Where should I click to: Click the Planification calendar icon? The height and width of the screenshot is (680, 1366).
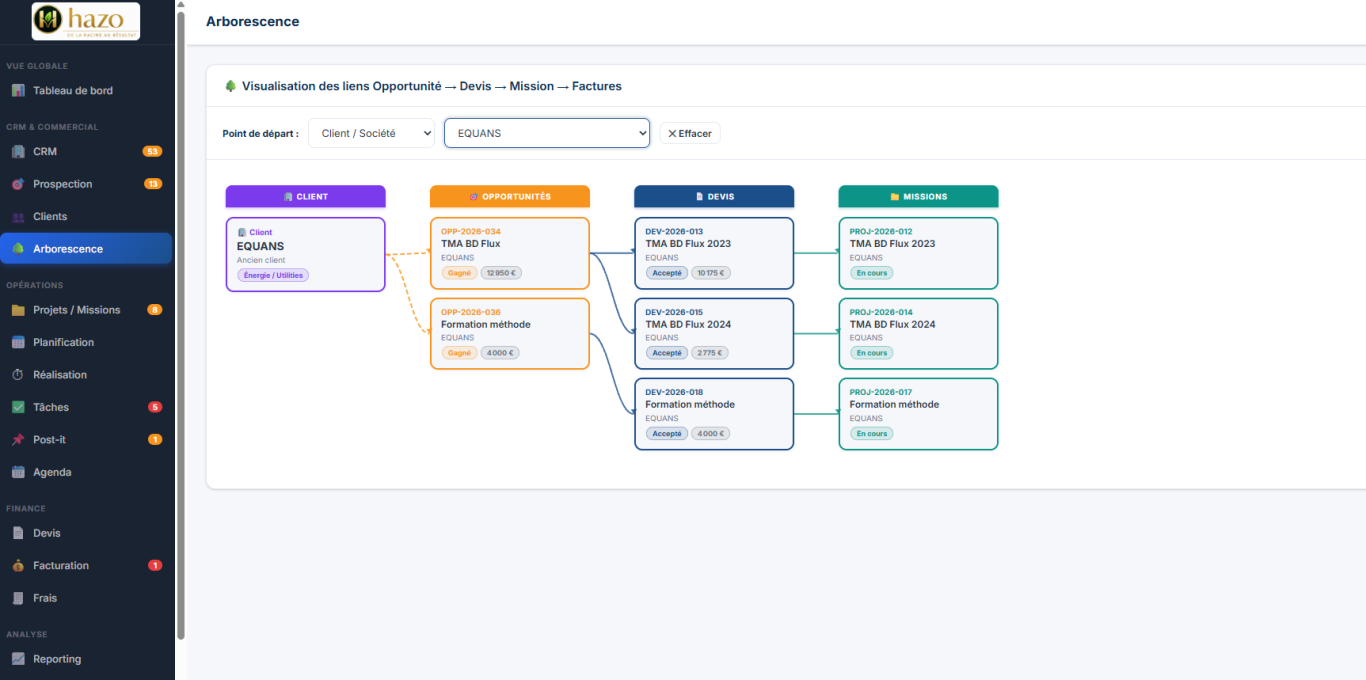tap(18, 342)
